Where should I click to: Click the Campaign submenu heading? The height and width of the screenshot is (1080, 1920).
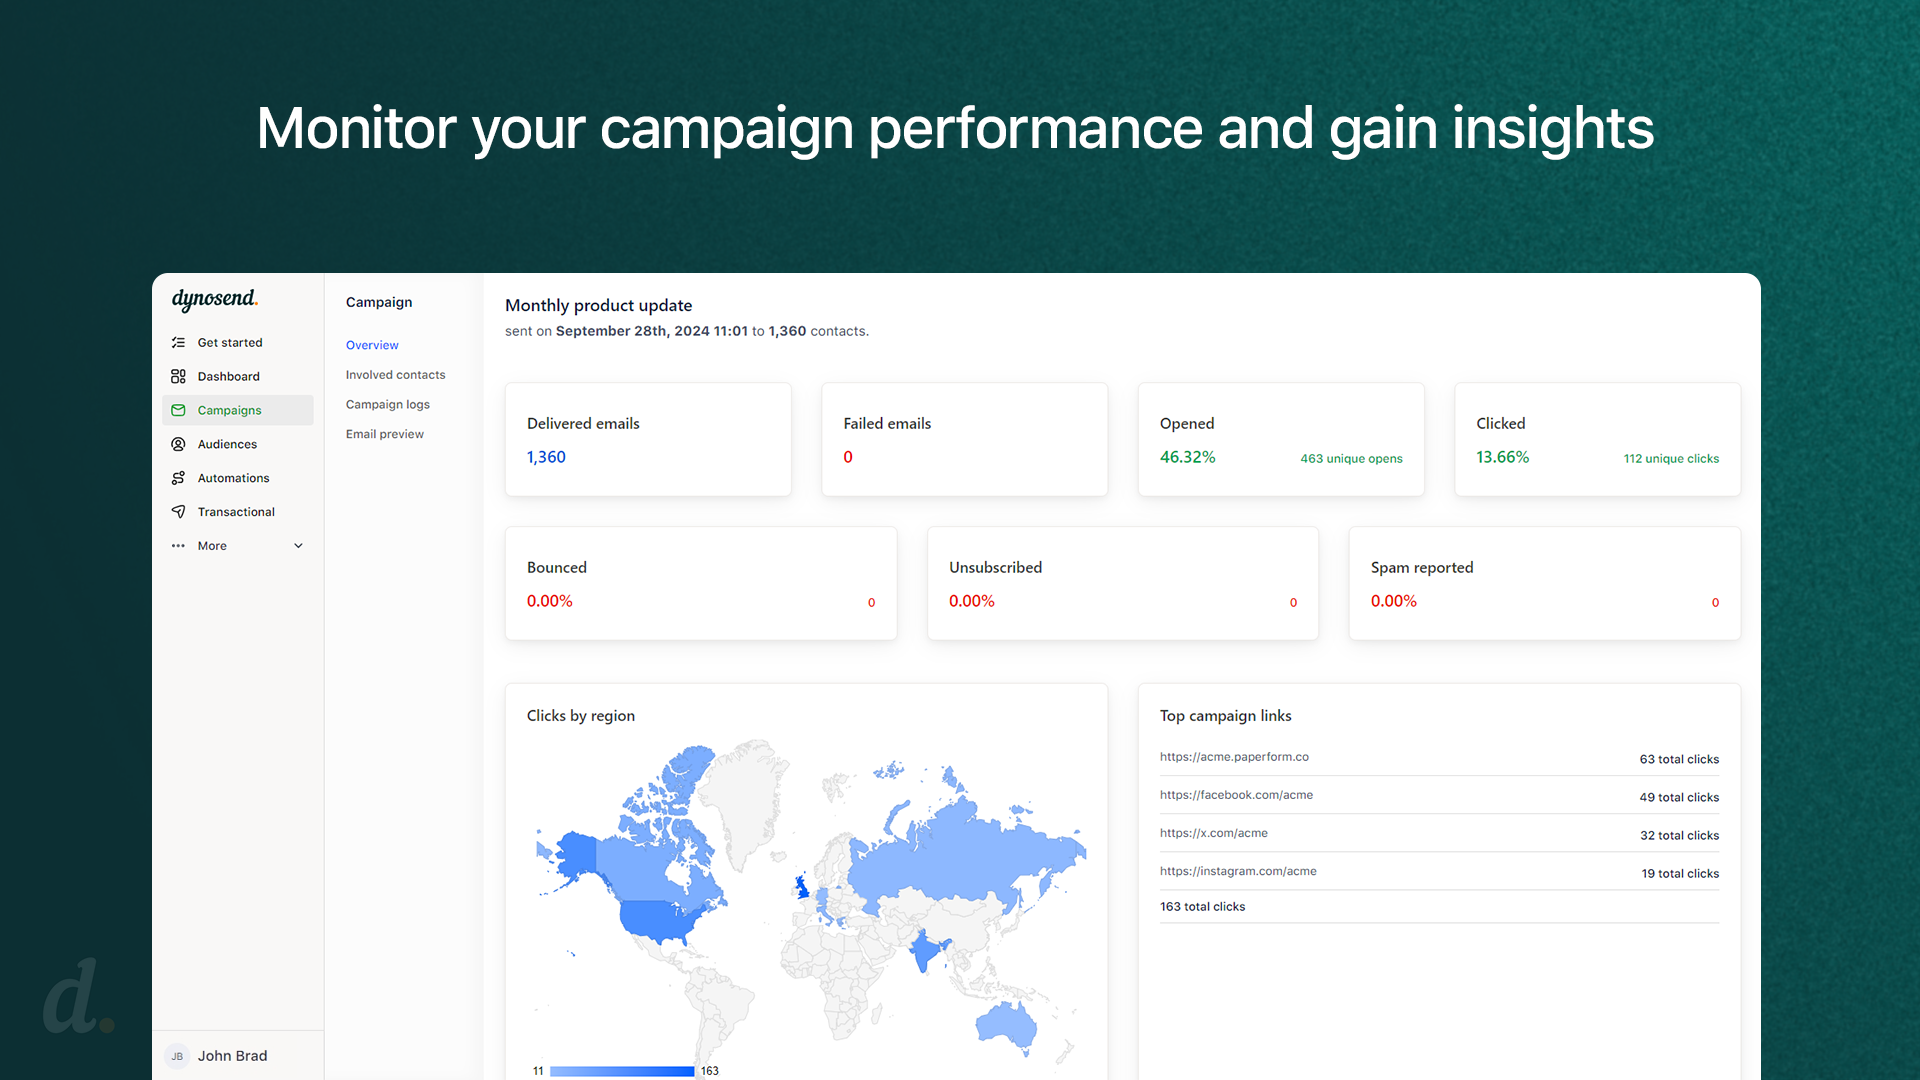379,302
